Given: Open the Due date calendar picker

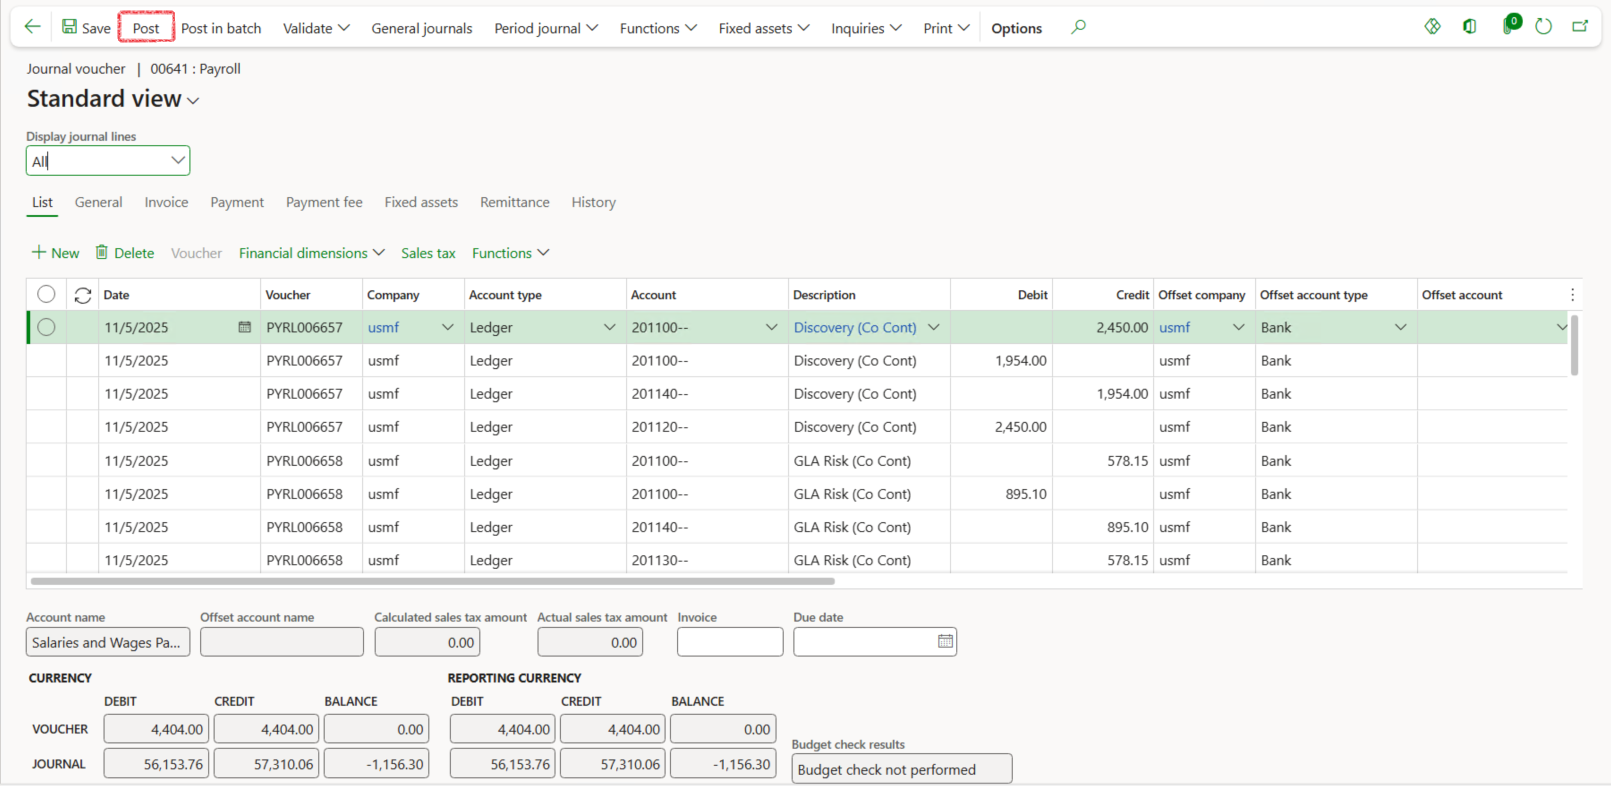Looking at the screenshot, I should (x=945, y=642).
